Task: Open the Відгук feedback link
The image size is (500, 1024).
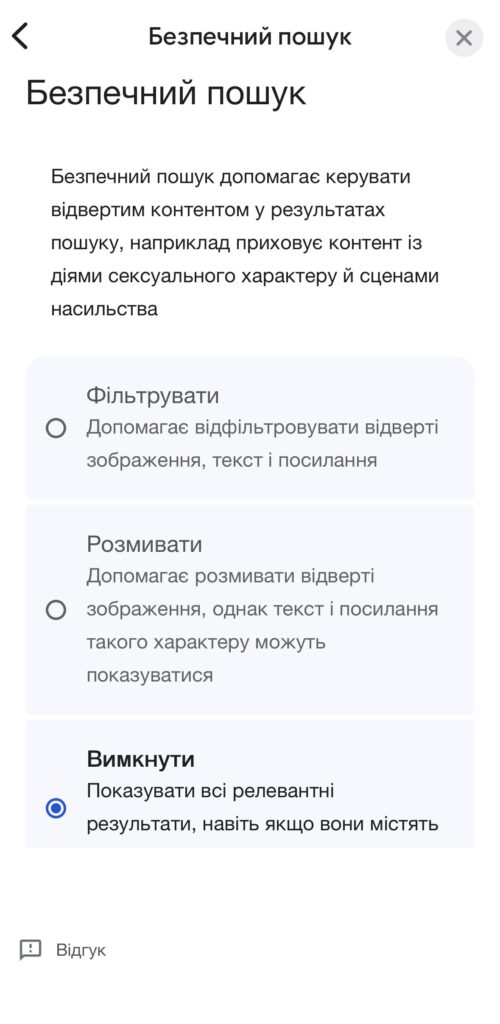Action: click(81, 950)
